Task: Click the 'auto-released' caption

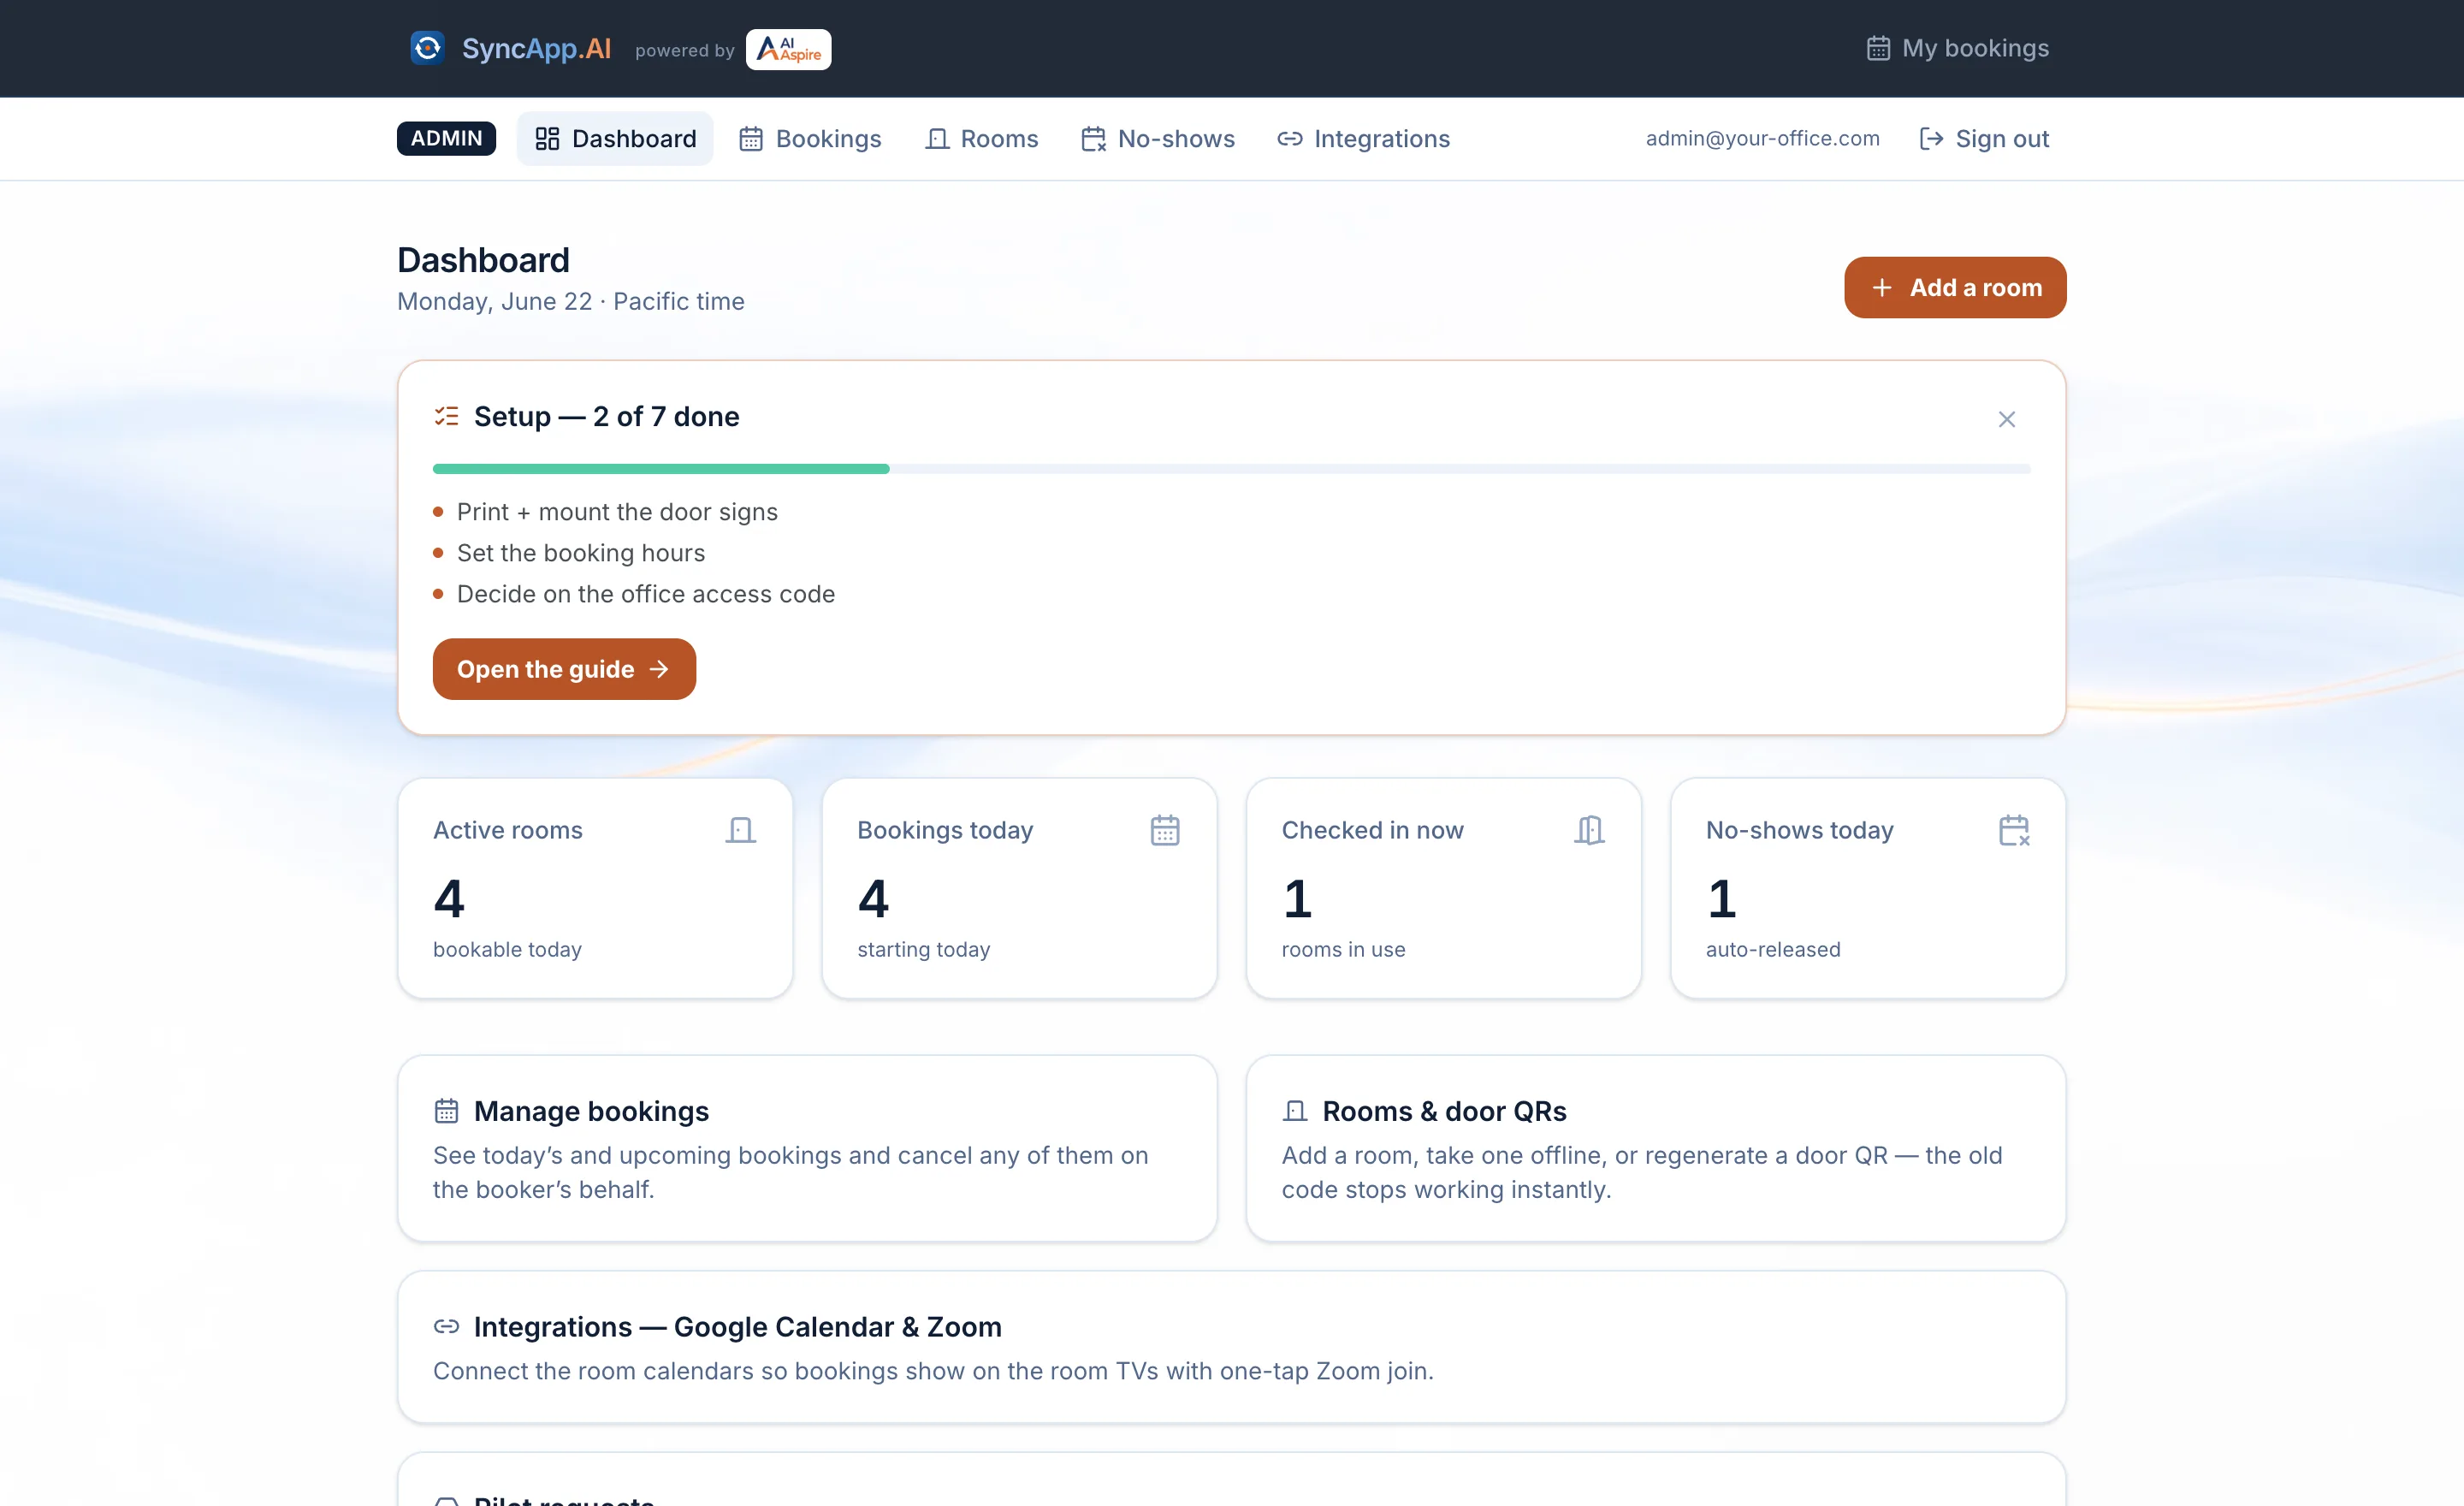Action: pos(1773,949)
